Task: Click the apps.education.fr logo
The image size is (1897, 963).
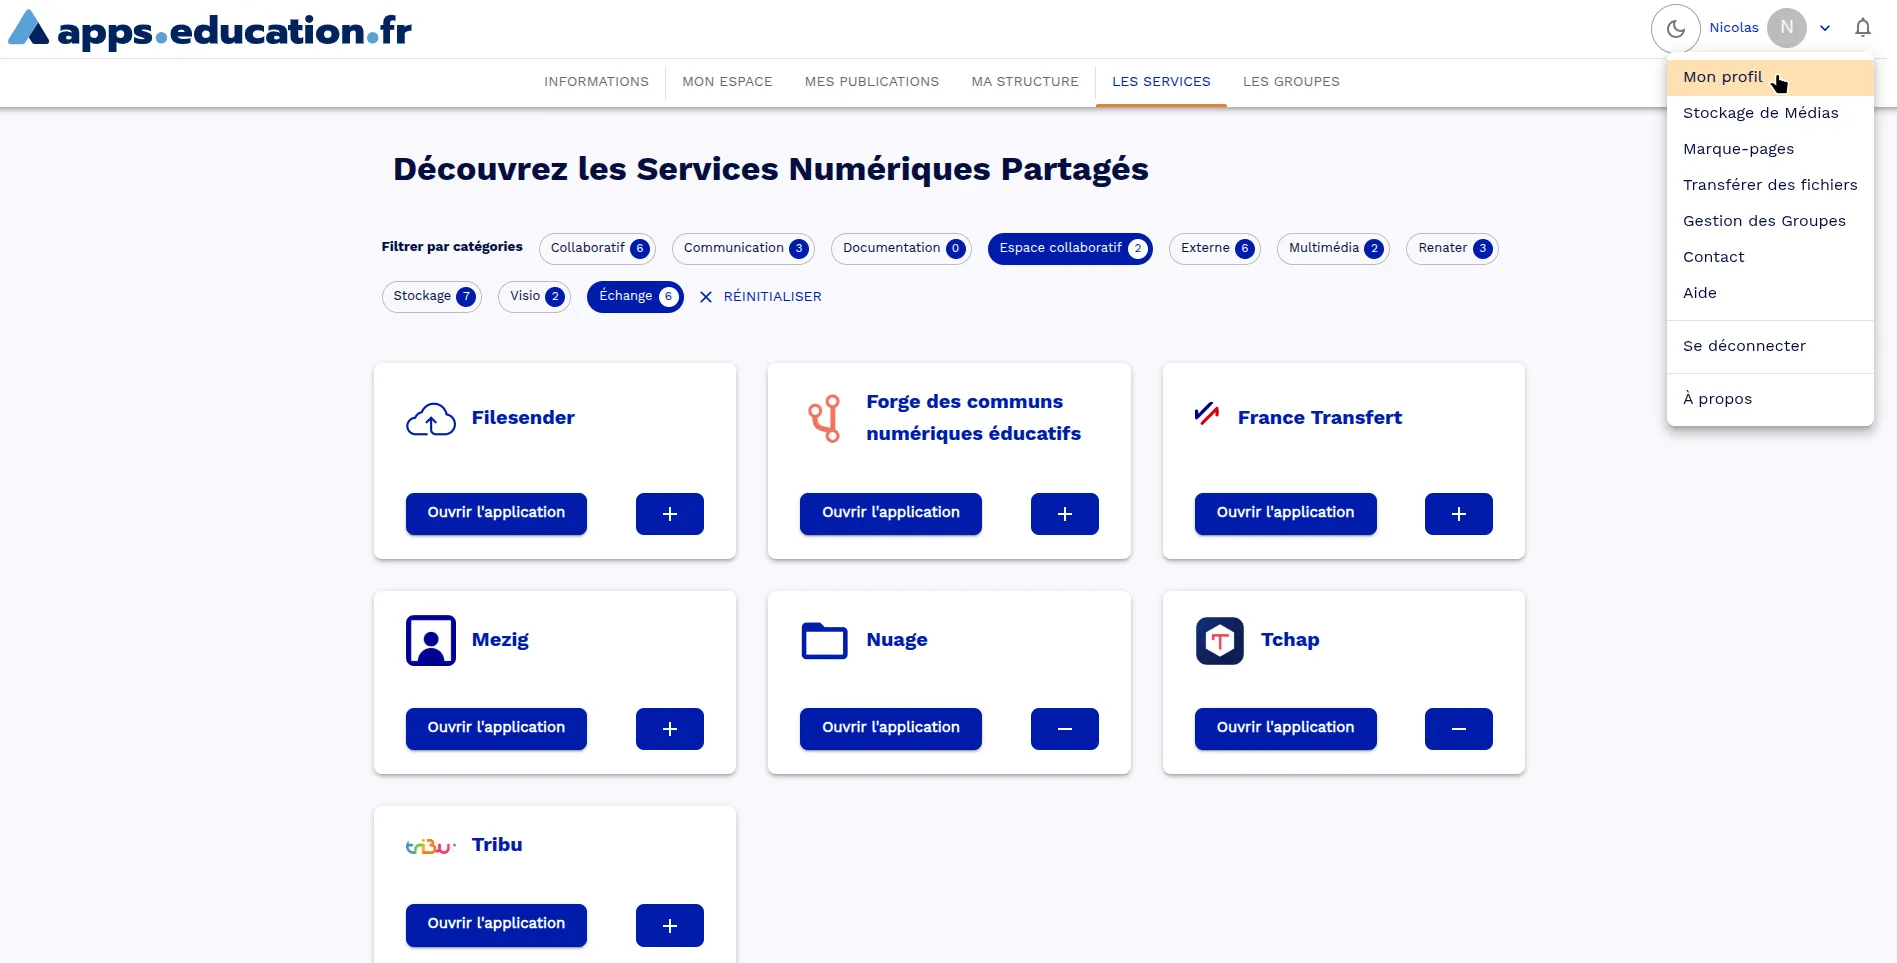Action: 210,29
